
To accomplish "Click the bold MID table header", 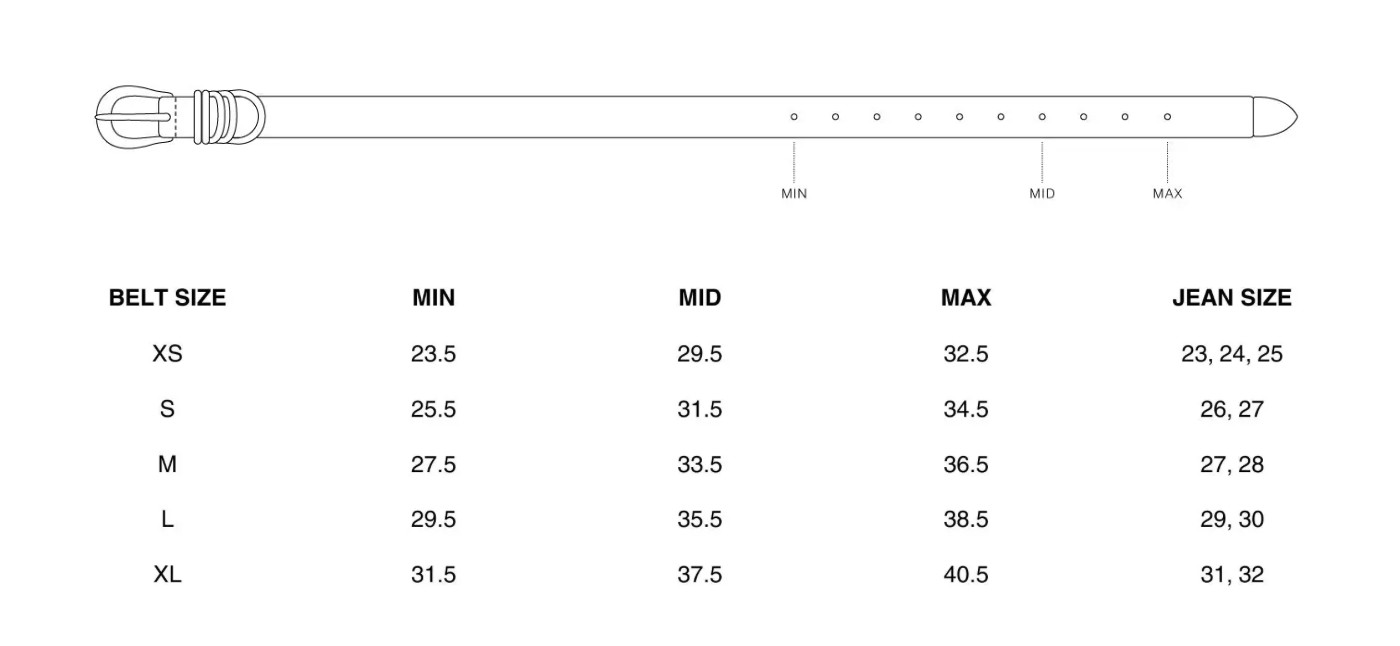I will 699,298.
